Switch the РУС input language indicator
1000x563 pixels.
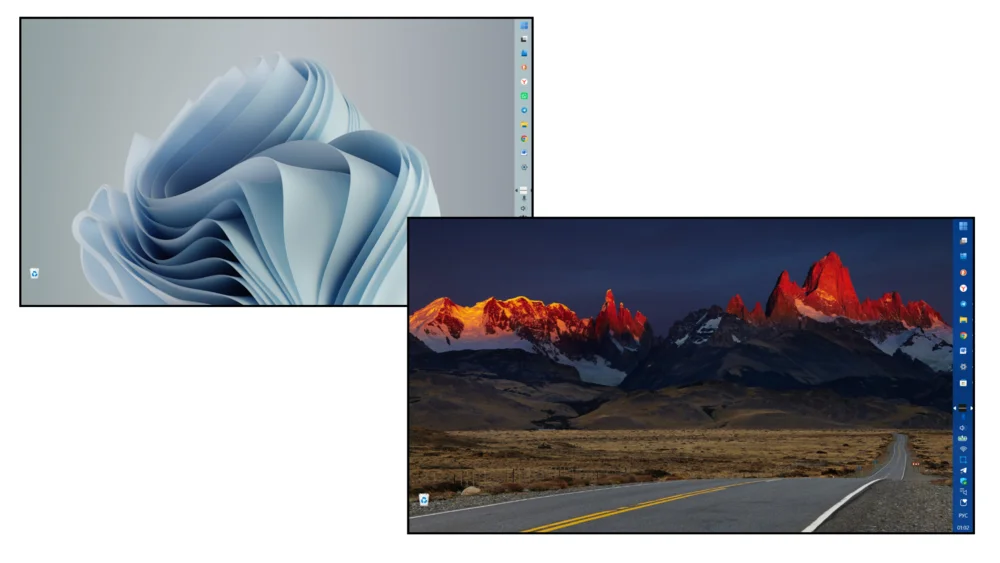[x=963, y=516]
